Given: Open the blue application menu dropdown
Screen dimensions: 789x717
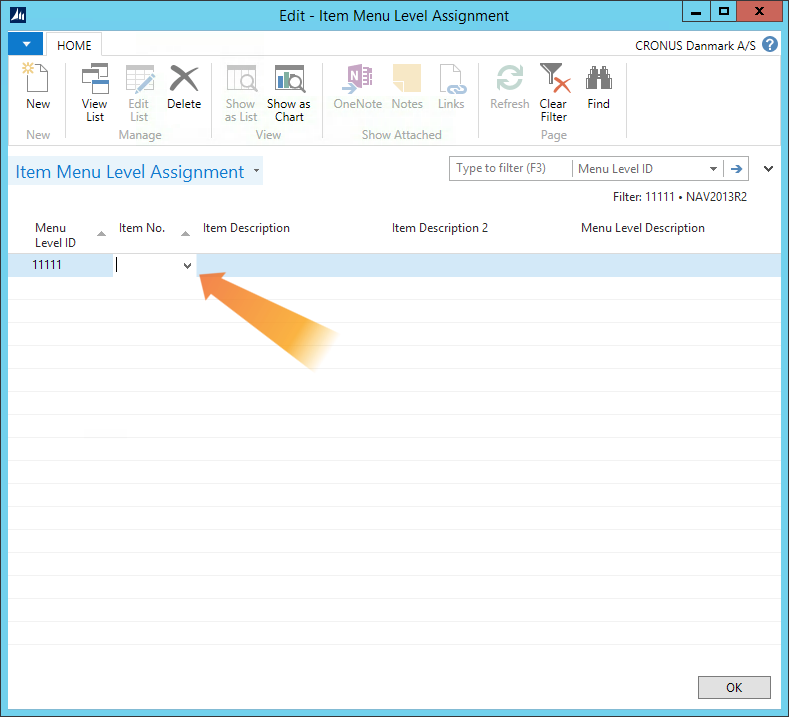Looking at the screenshot, I should coord(26,44).
